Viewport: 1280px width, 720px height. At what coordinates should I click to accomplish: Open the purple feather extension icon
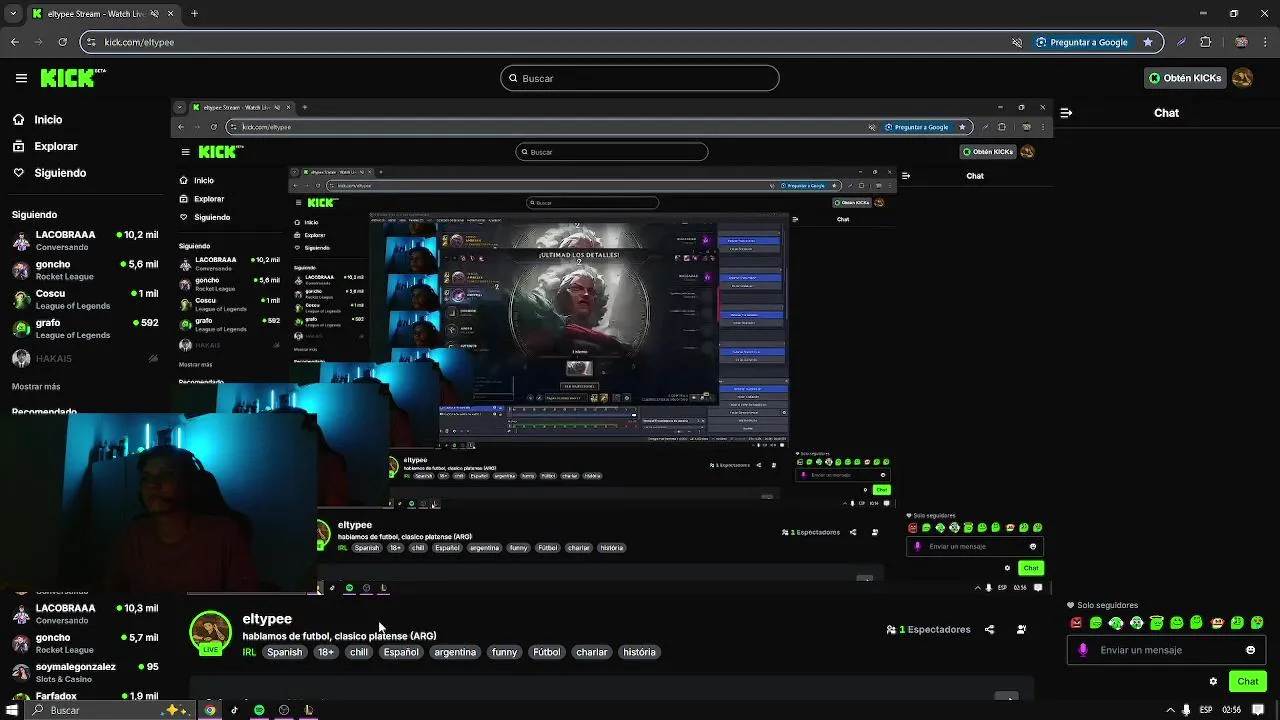(x=1181, y=42)
